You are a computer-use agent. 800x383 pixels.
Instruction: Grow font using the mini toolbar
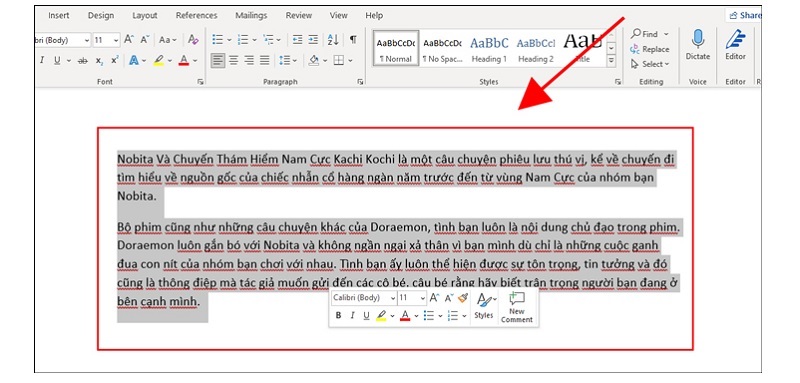click(434, 298)
